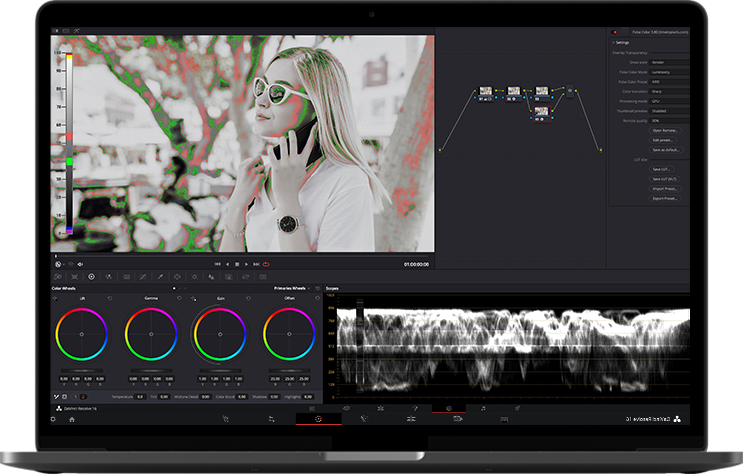
Task: Click the Temperature value field
Action: (x=140, y=397)
